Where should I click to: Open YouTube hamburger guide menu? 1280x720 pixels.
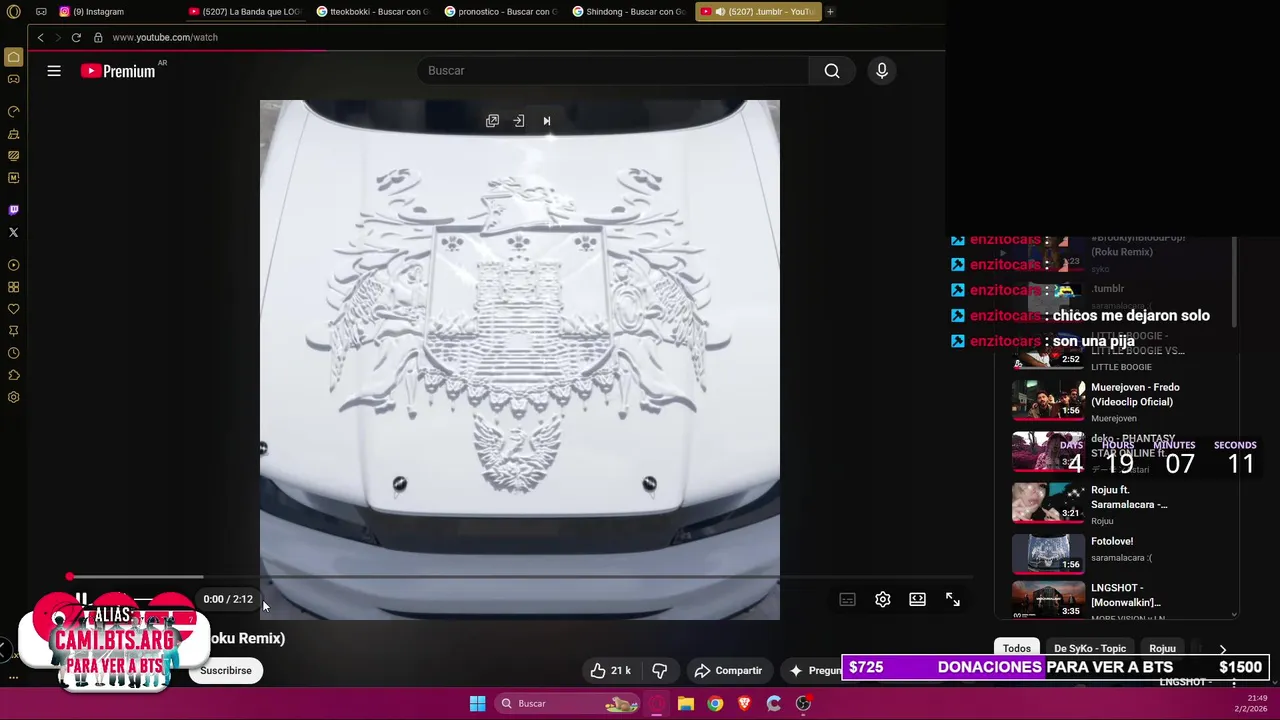point(54,71)
